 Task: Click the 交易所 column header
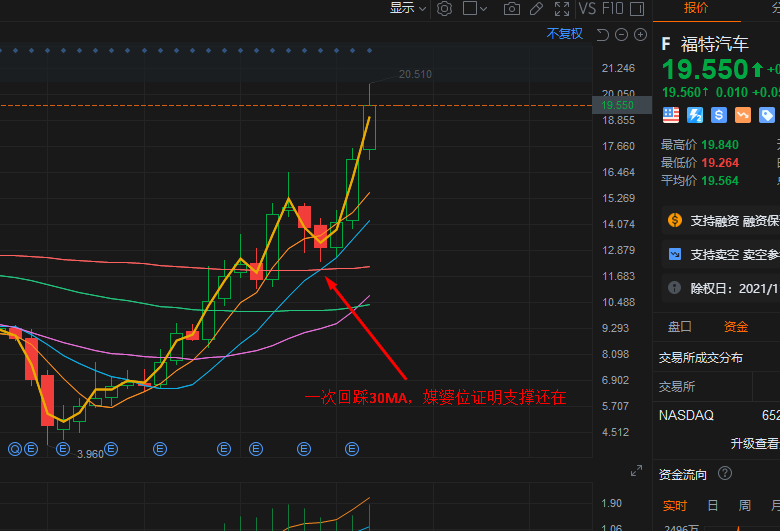click(x=677, y=387)
